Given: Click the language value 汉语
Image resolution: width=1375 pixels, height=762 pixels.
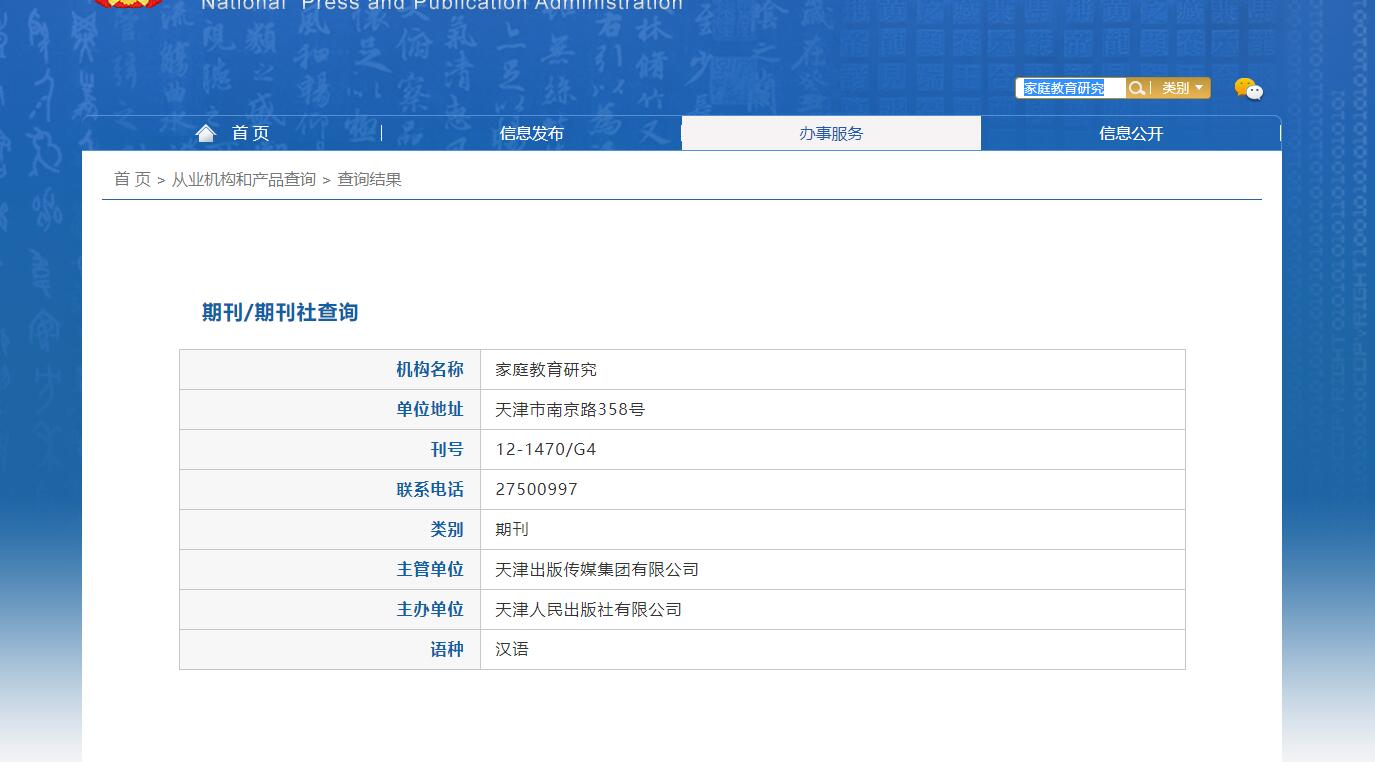Looking at the screenshot, I should 512,650.
